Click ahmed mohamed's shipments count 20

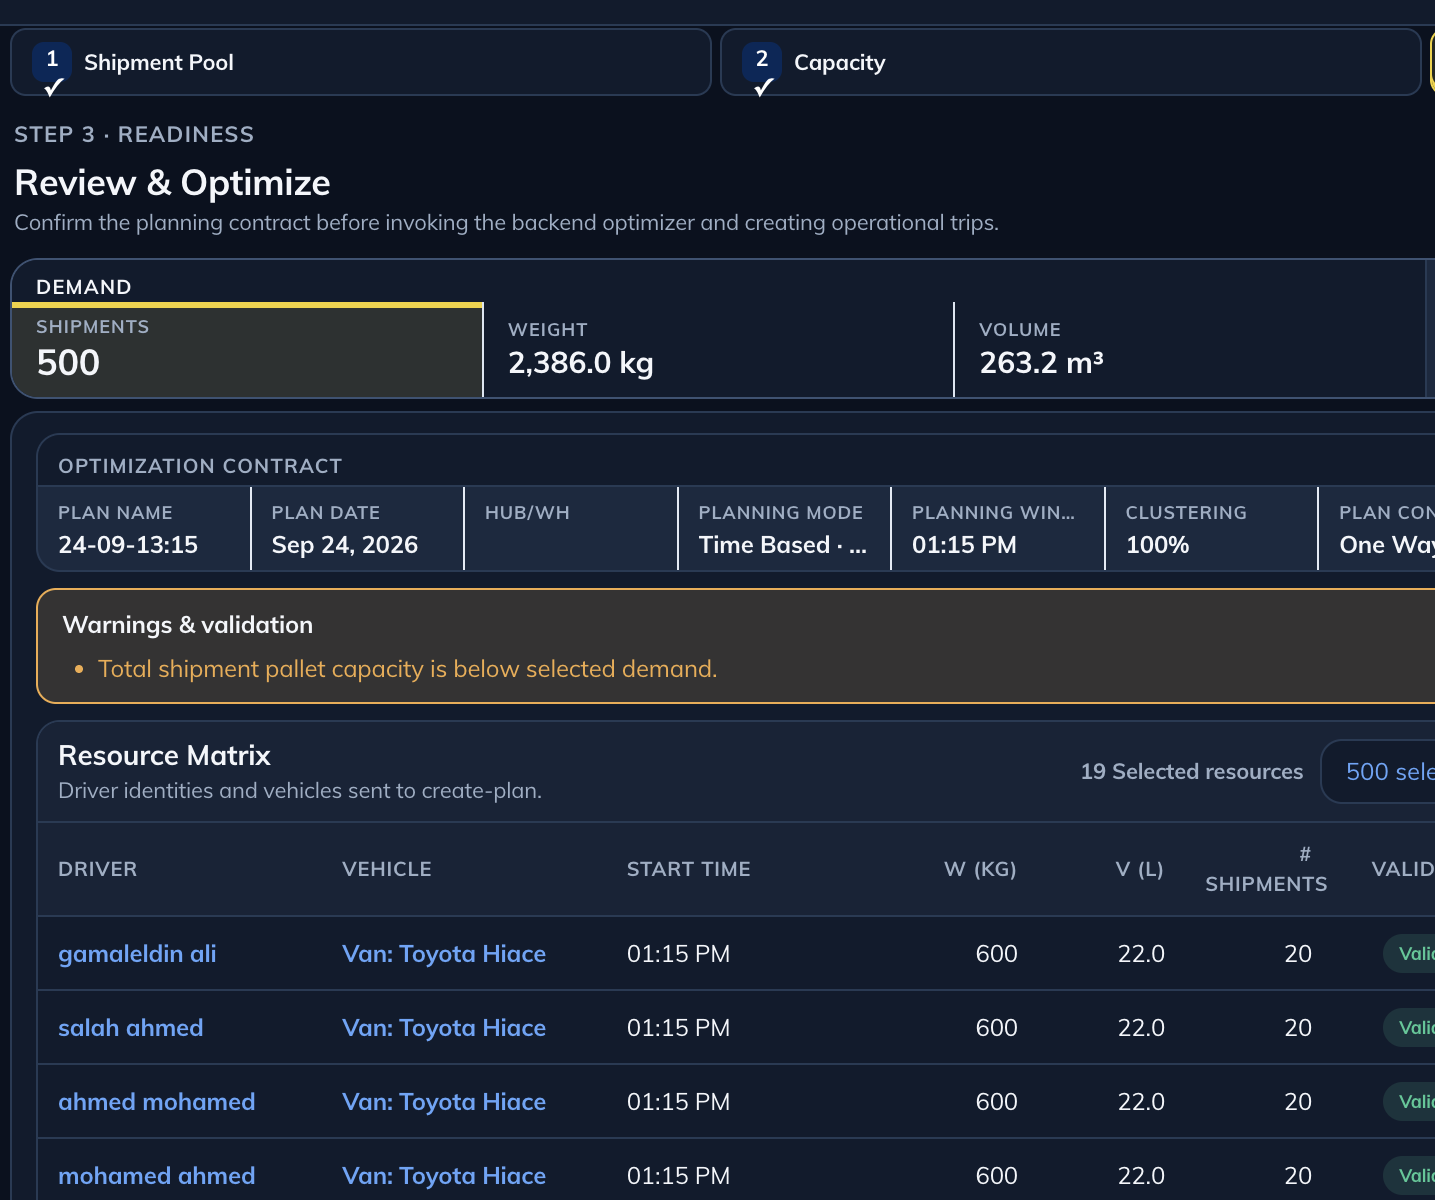coord(1298,1102)
